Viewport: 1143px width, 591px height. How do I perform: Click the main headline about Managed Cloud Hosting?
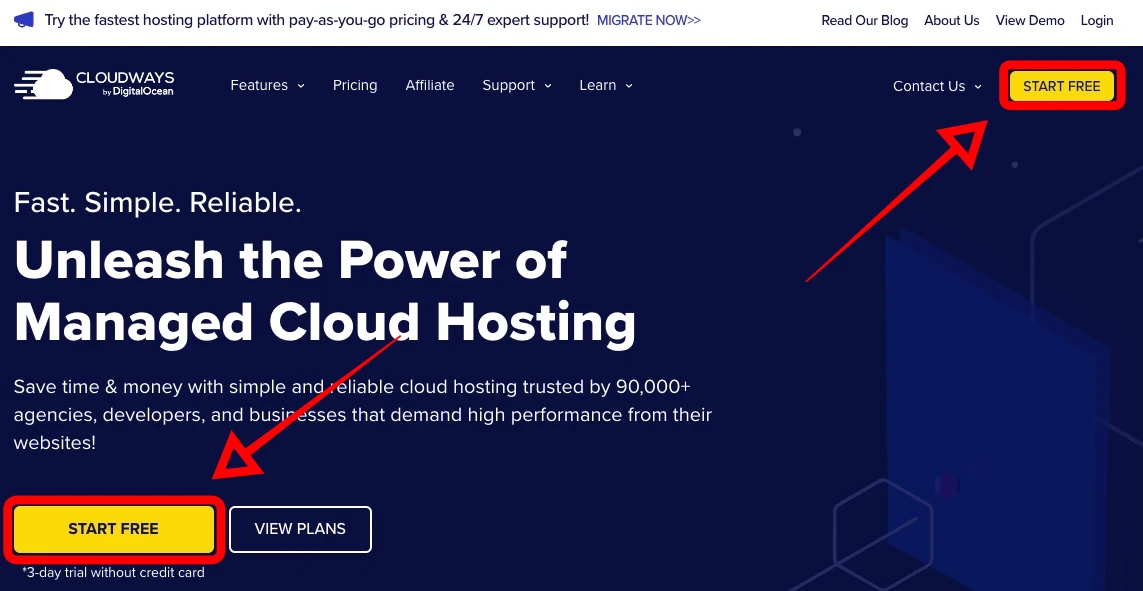(325, 291)
